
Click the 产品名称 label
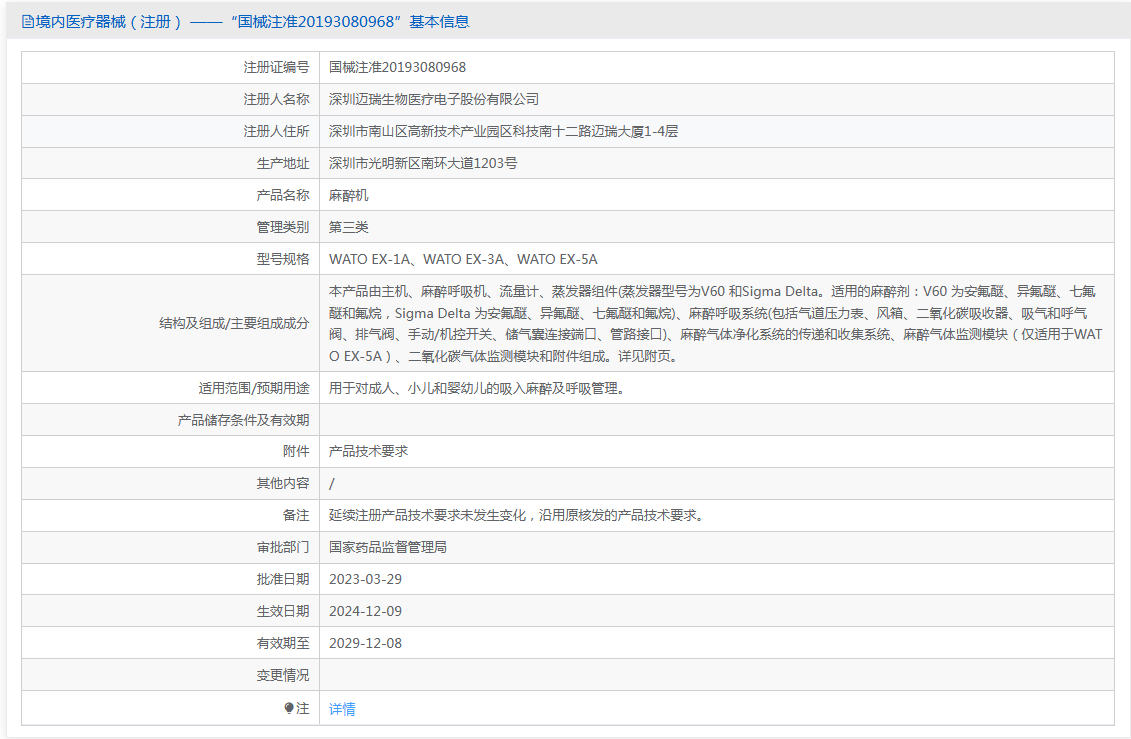coord(283,195)
